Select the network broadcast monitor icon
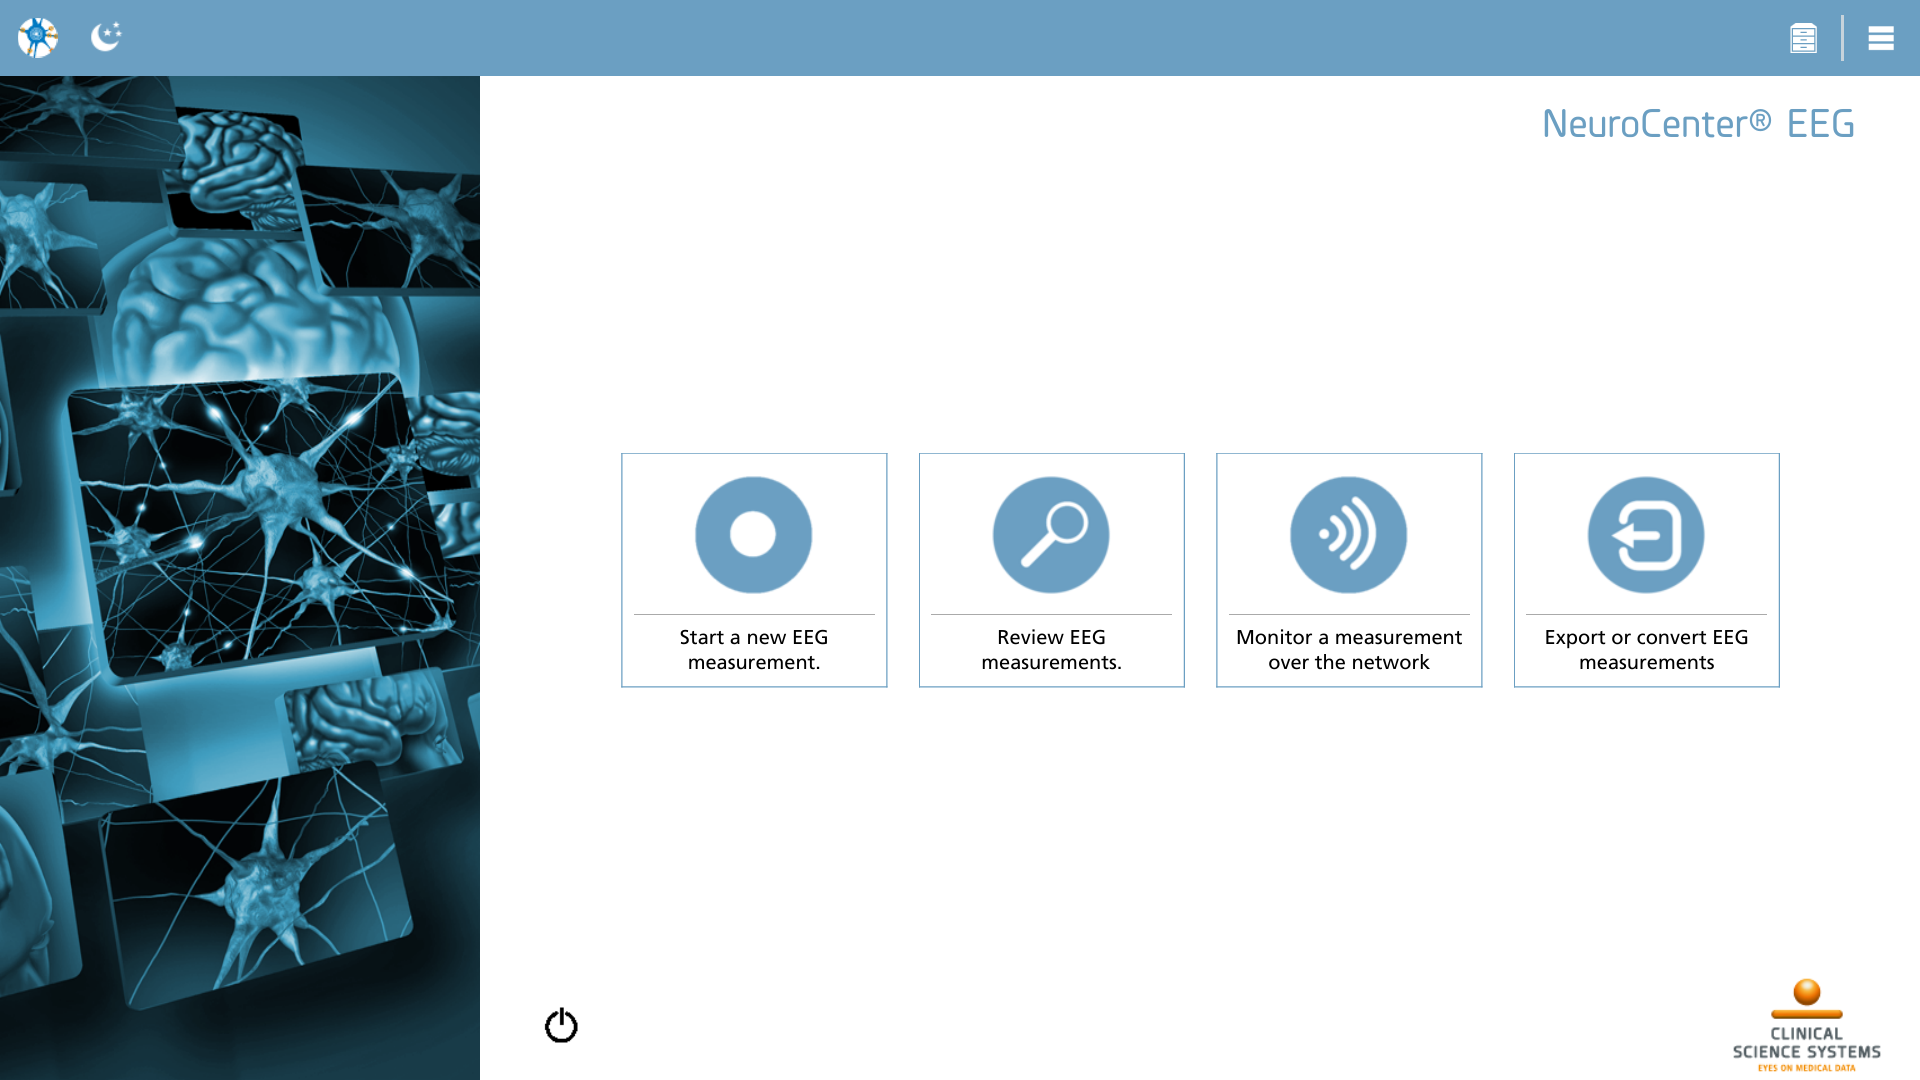Image resolution: width=1920 pixels, height=1080 pixels. click(1348, 535)
